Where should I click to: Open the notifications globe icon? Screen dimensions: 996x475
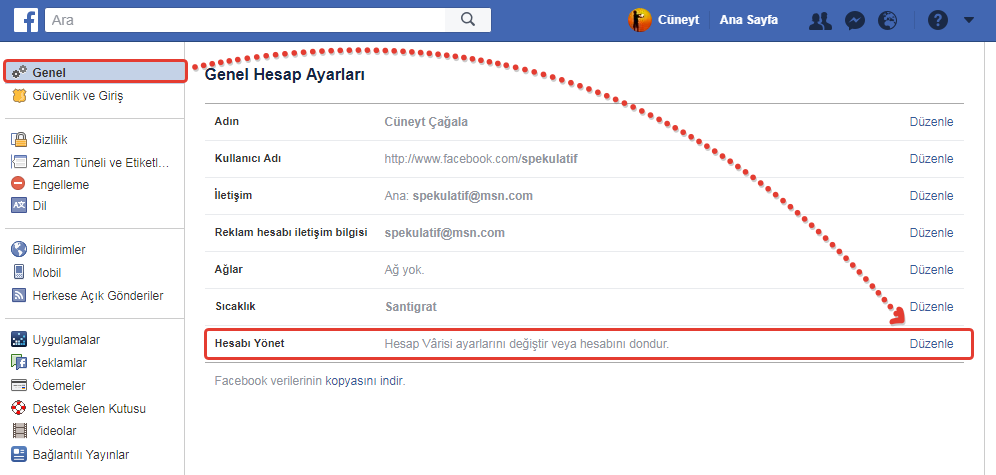[887, 20]
